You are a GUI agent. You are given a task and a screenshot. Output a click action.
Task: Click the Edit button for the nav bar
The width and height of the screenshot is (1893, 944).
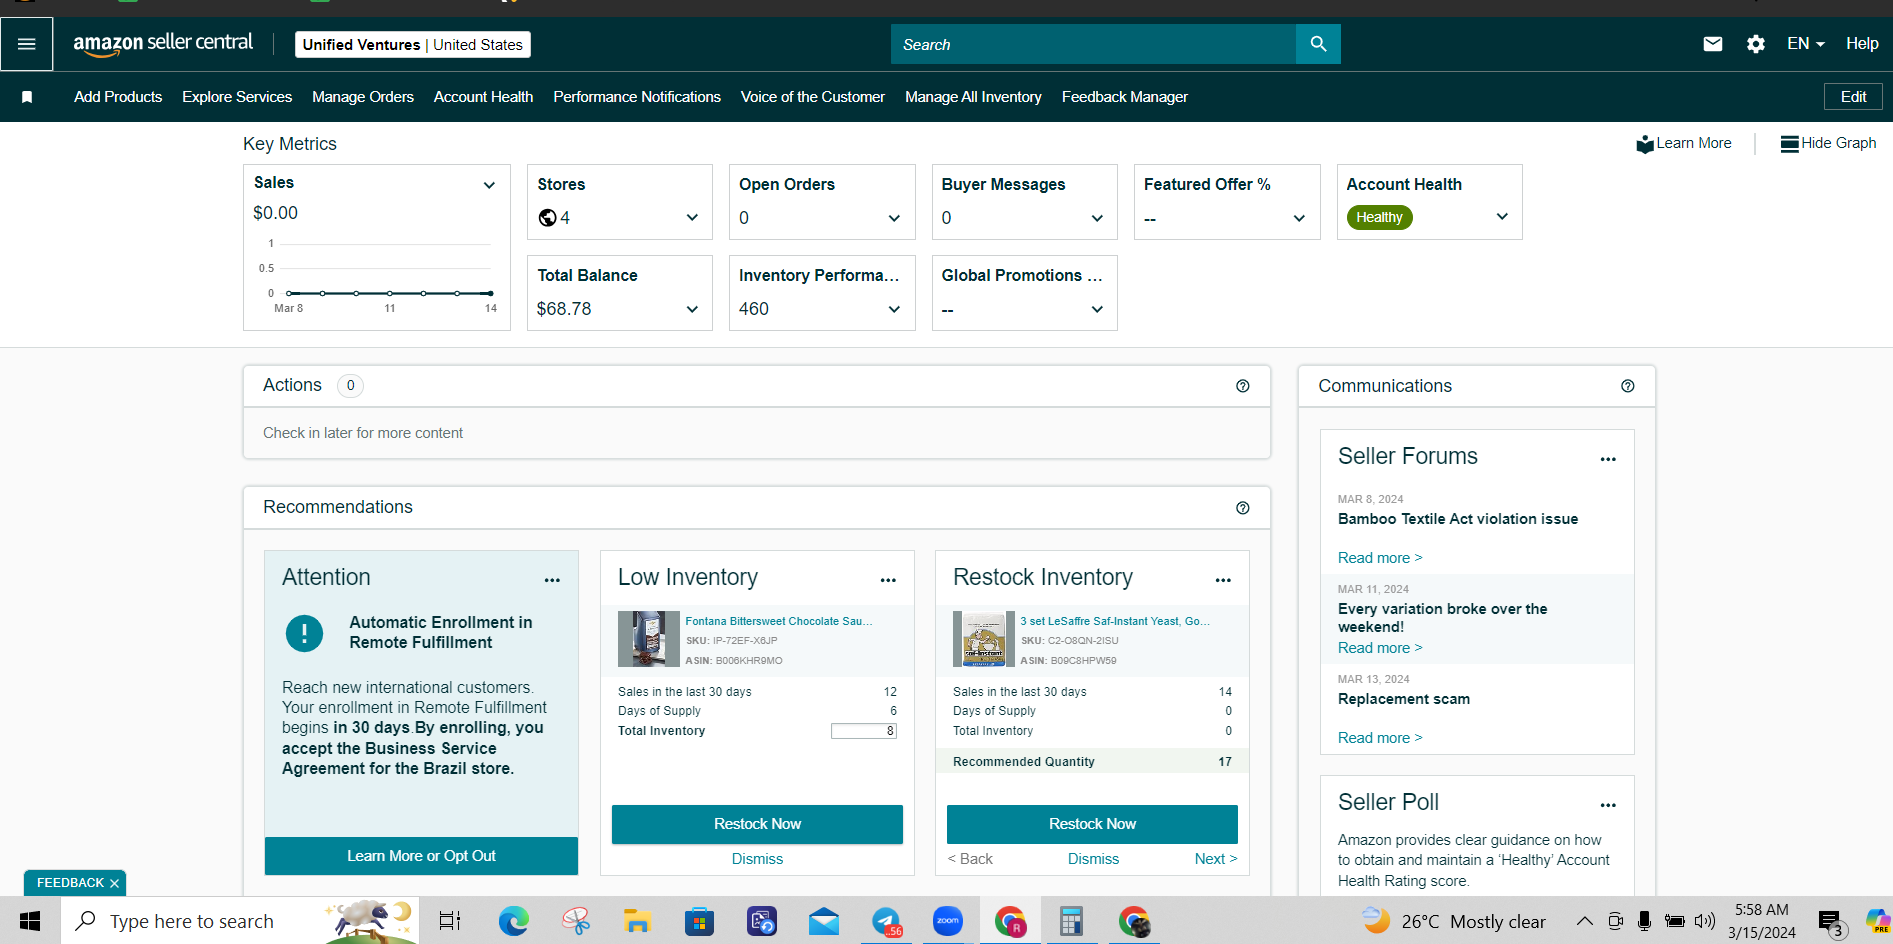1853,97
